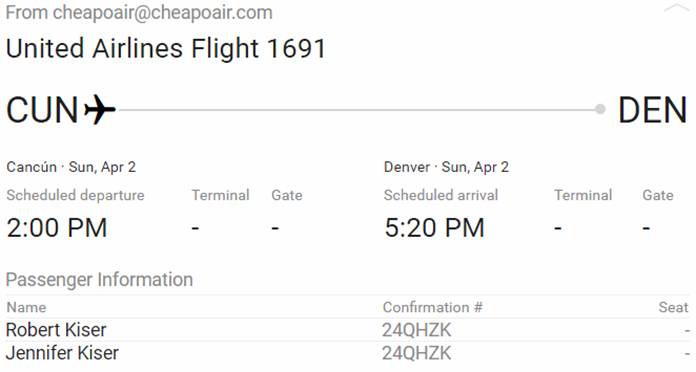Select Jennifer Kiser's confirmation number 24QHZK
The height and width of the screenshot is (372, 696).
click(416, 353)
